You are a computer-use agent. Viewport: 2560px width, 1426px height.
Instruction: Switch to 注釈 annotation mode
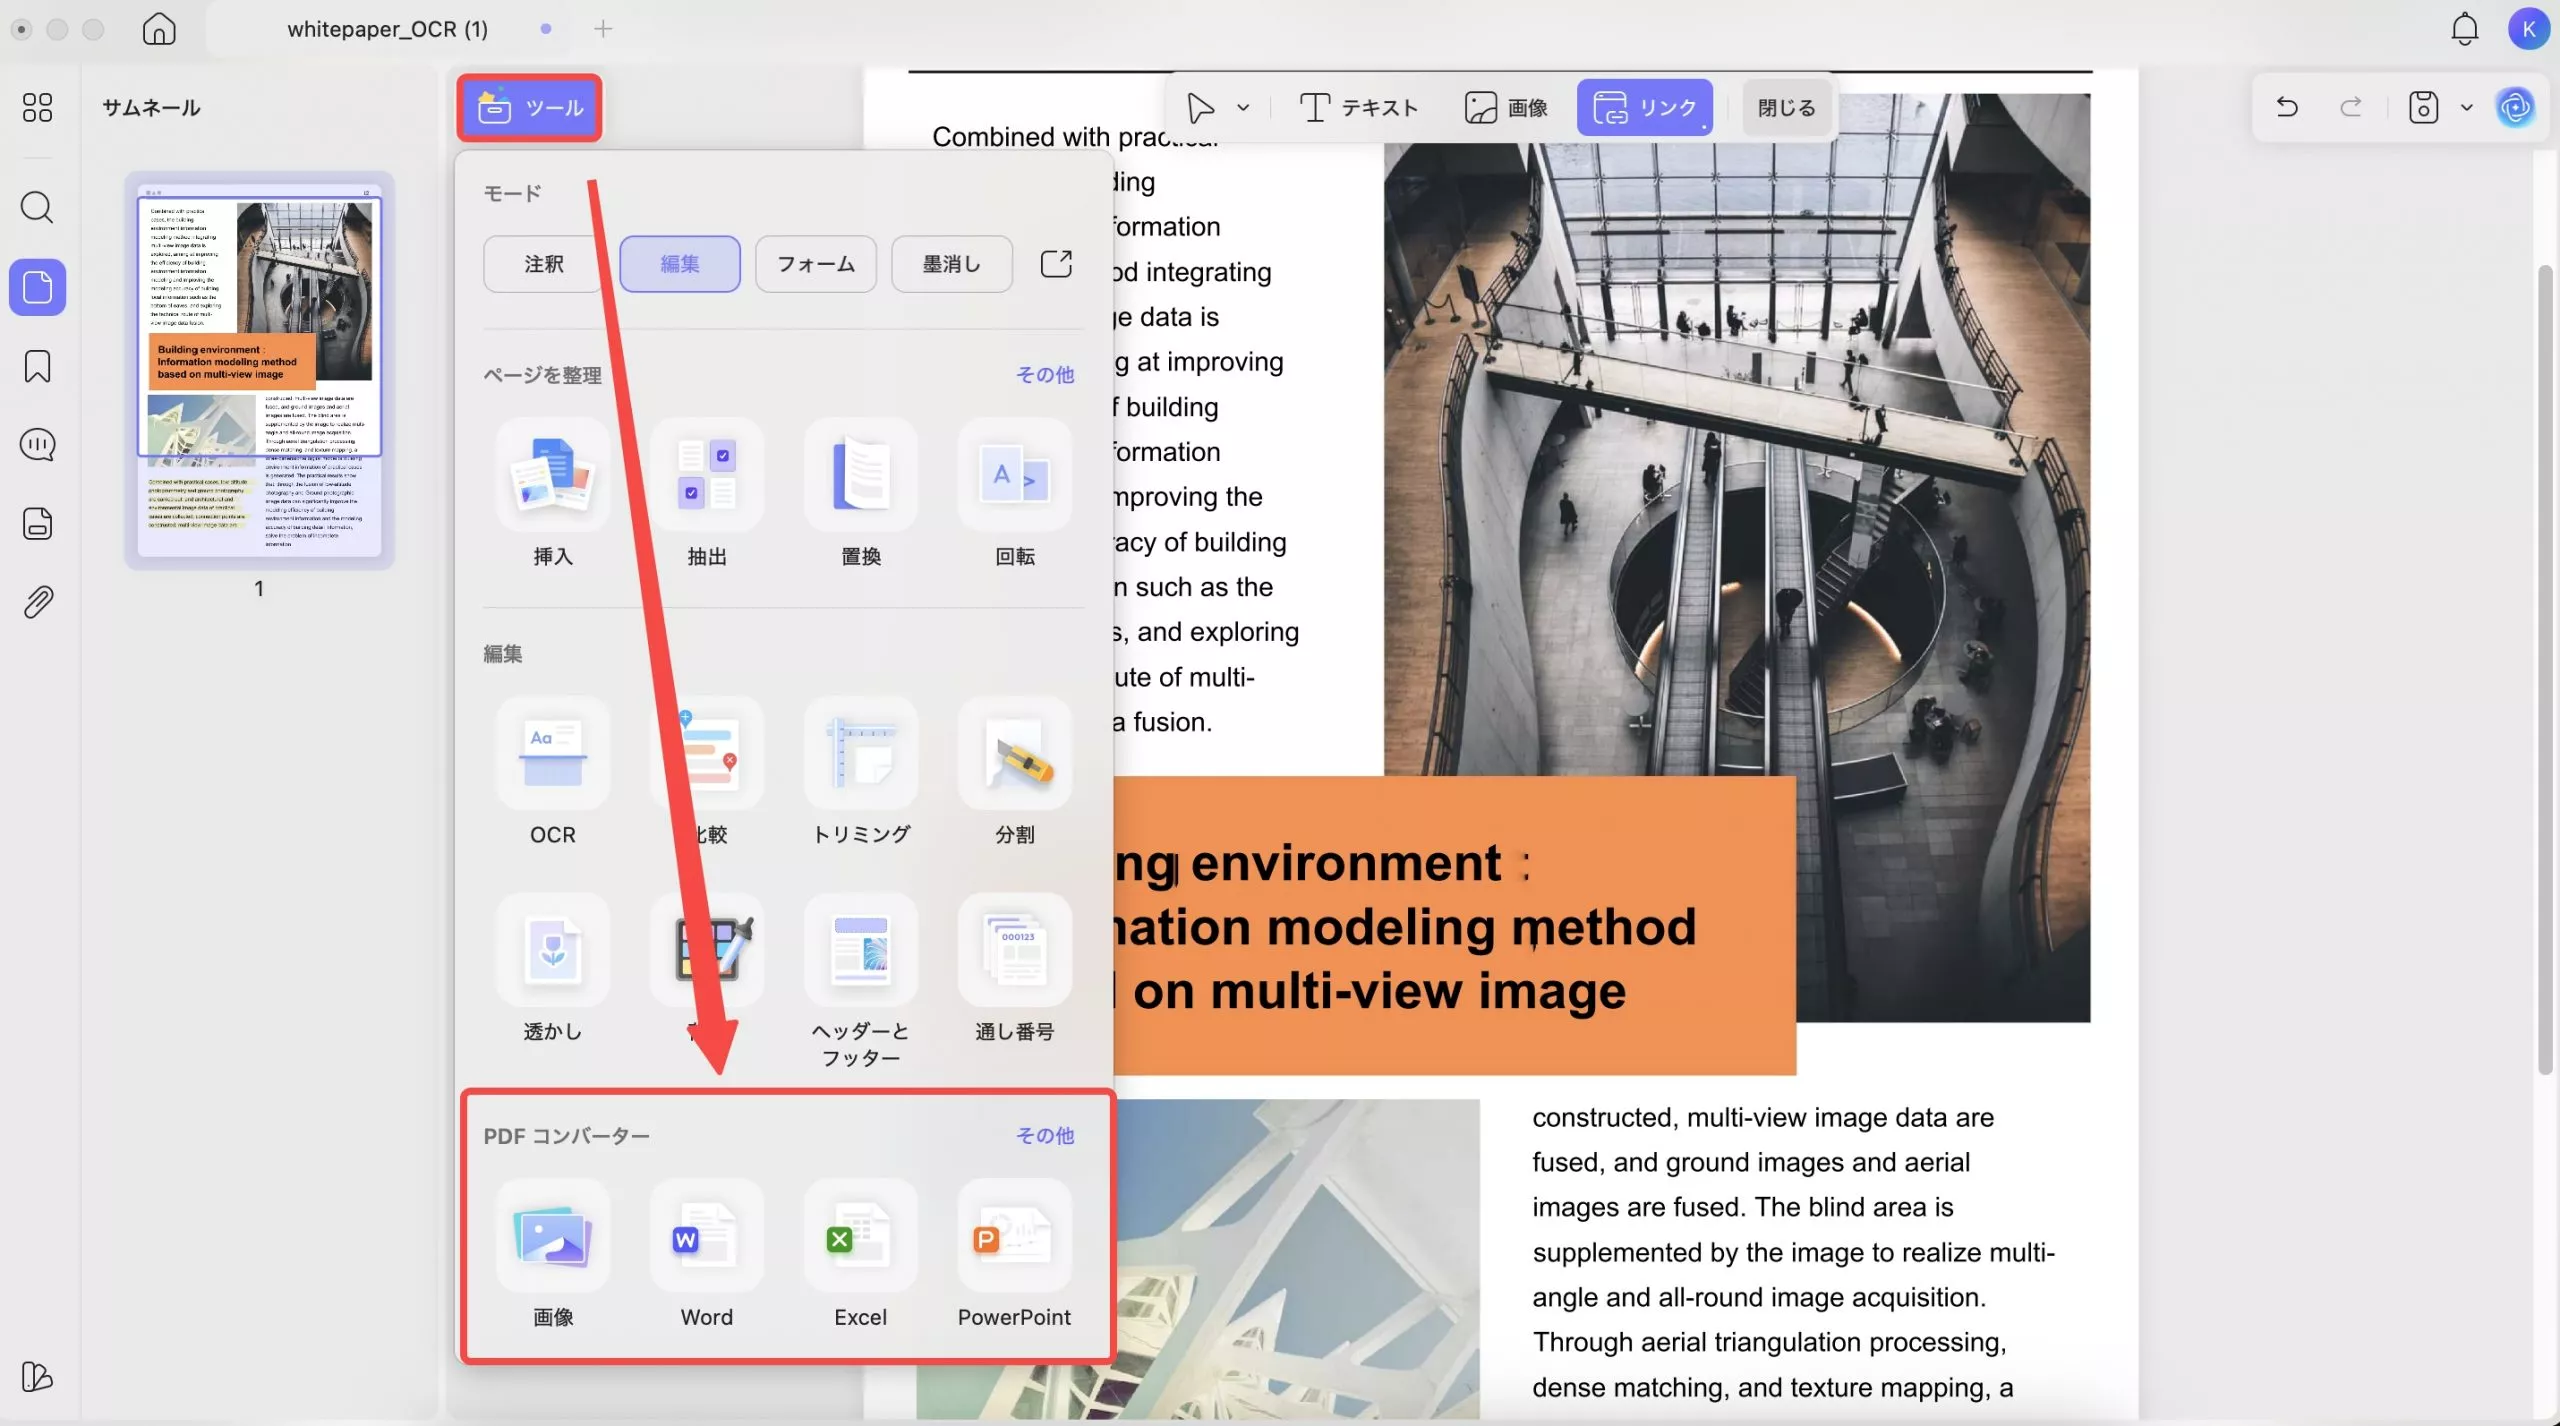[x=541, y=263]
